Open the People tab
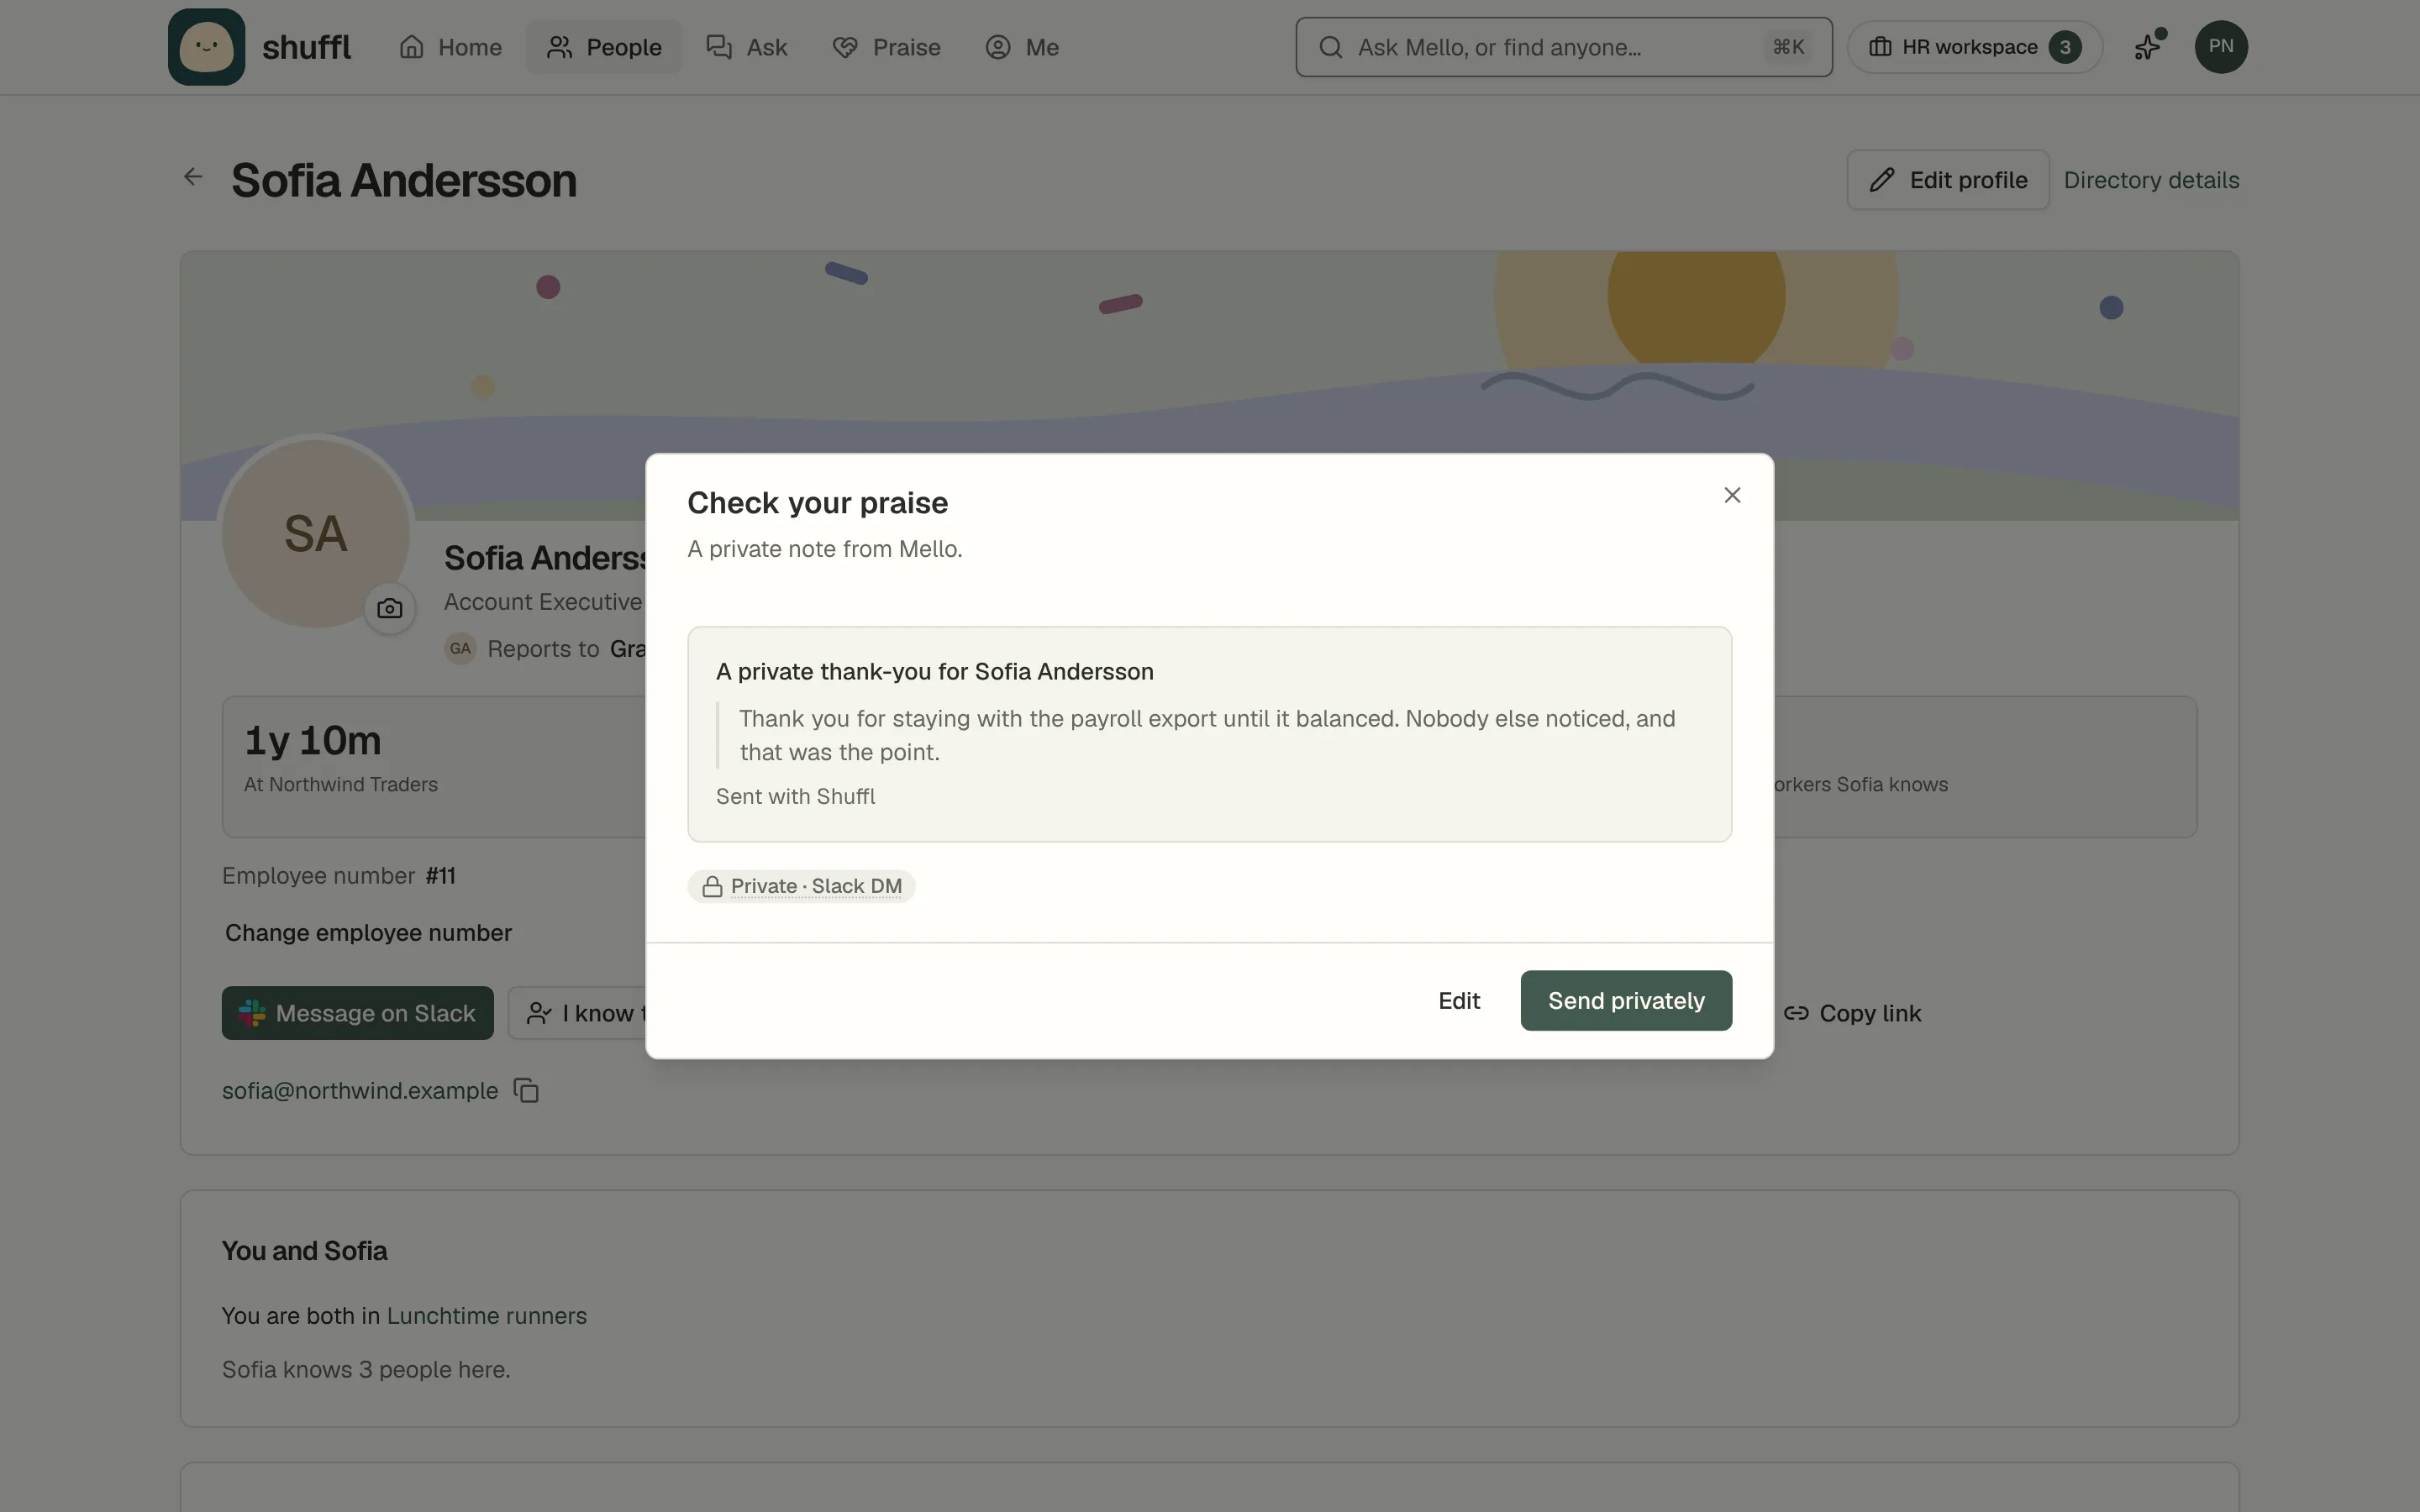The height and width of the screenshot is (1512, 2420). pos(604,47)
